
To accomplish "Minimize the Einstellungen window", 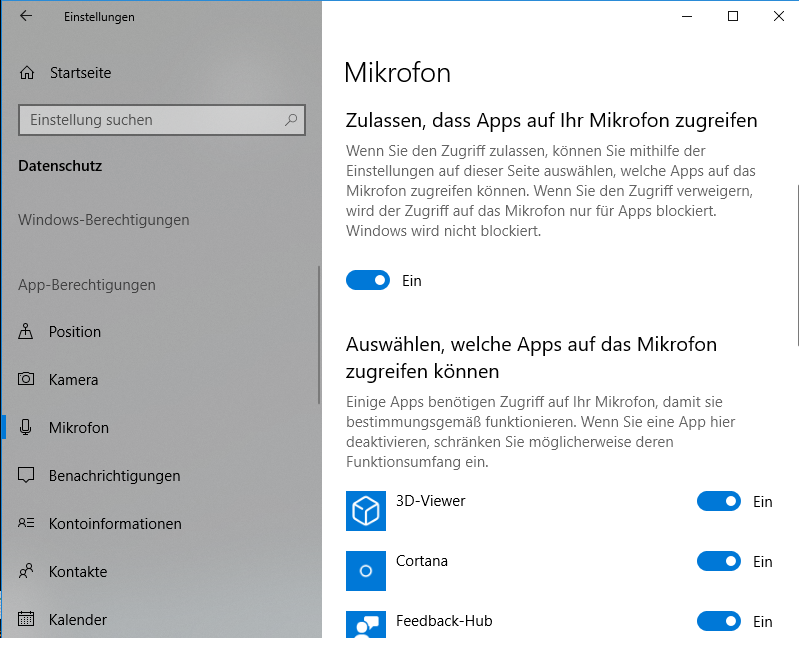I will (687, 16).
